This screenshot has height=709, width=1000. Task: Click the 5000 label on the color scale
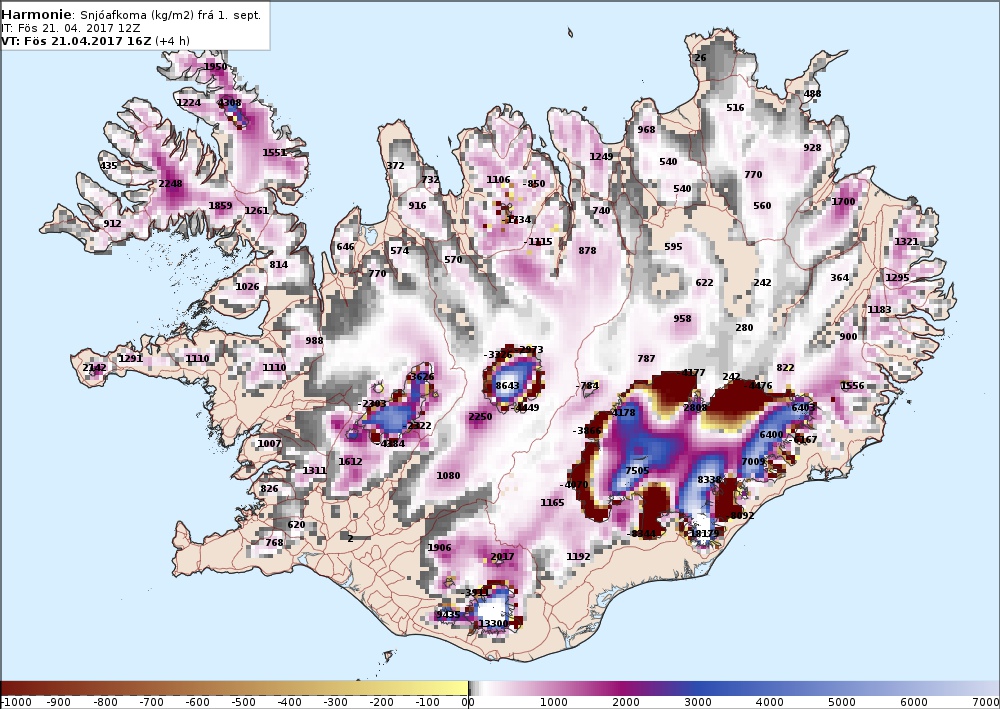(x=842, y=702)
